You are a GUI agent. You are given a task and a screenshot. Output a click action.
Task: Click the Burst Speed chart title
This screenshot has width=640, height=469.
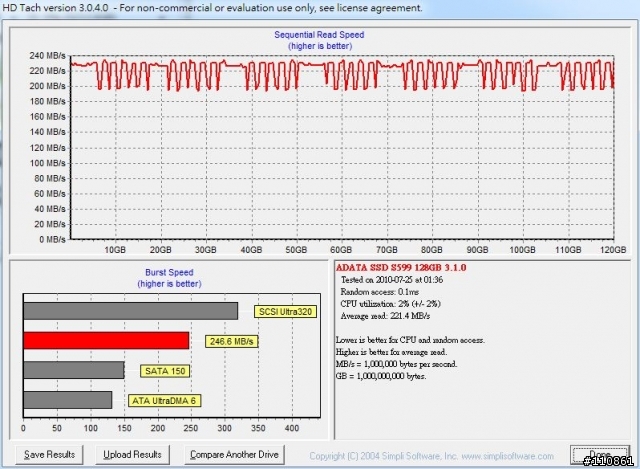(x=169, y=272)
